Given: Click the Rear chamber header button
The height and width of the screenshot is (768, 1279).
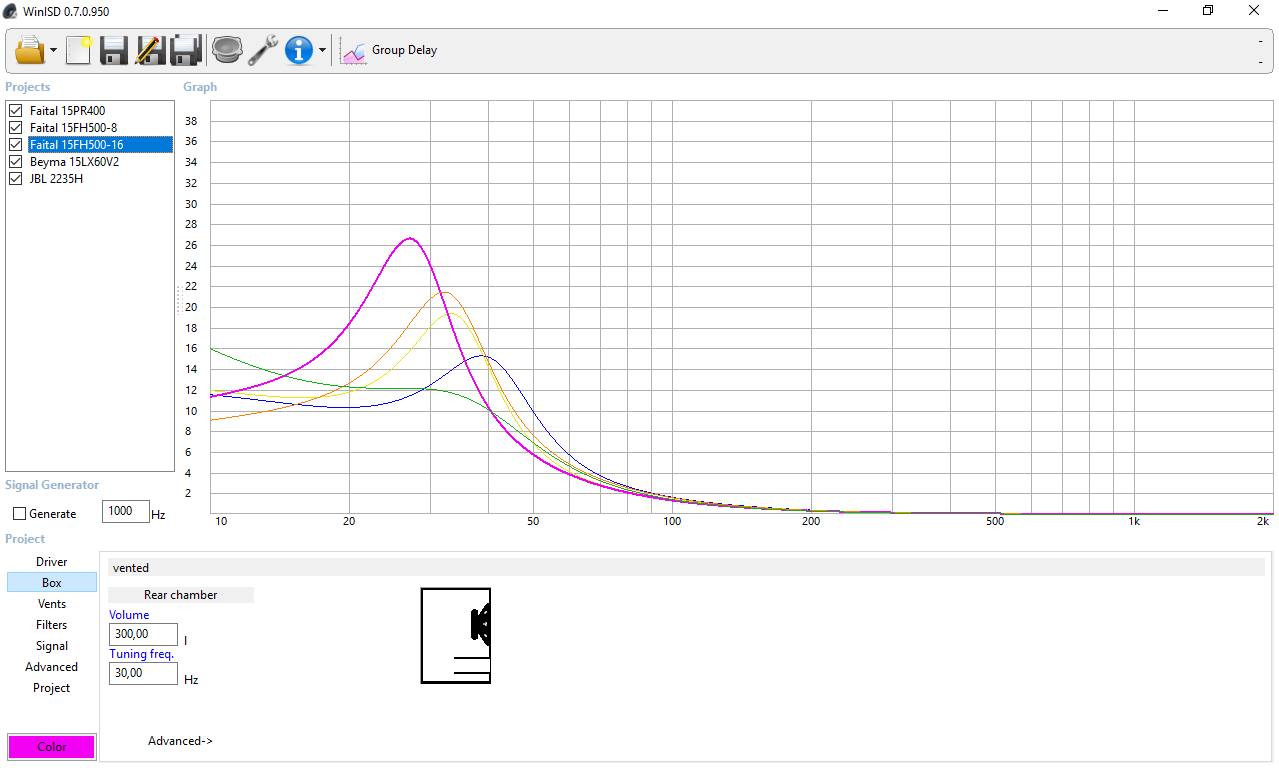Looking at the screenshot, I should click(181, 595).
